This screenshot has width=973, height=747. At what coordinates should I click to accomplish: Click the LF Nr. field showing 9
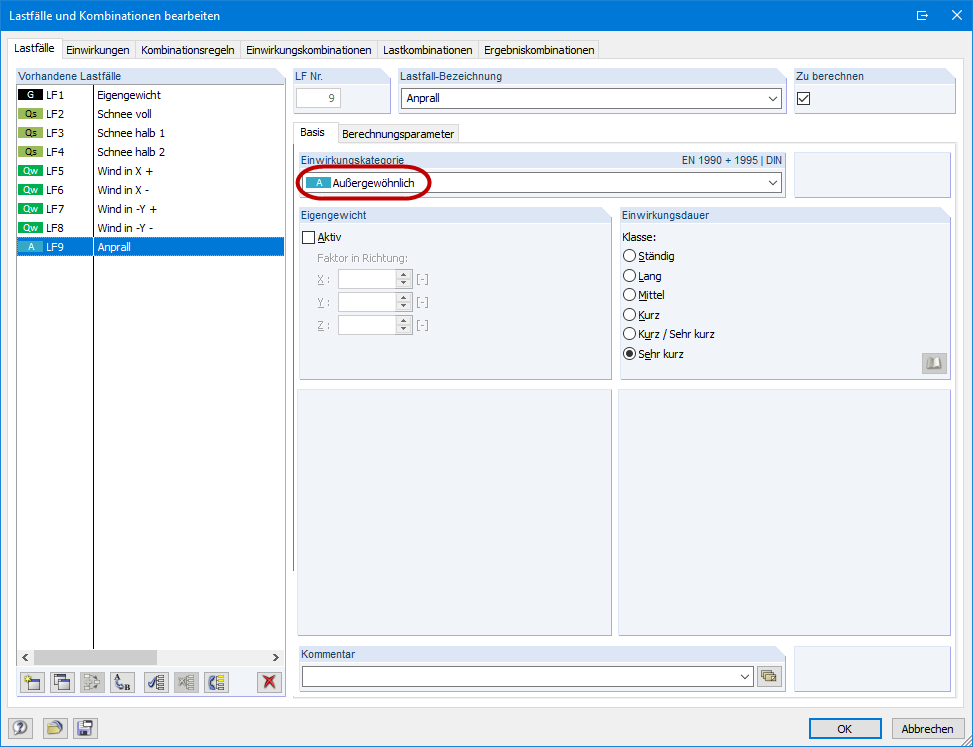point(318,99)
